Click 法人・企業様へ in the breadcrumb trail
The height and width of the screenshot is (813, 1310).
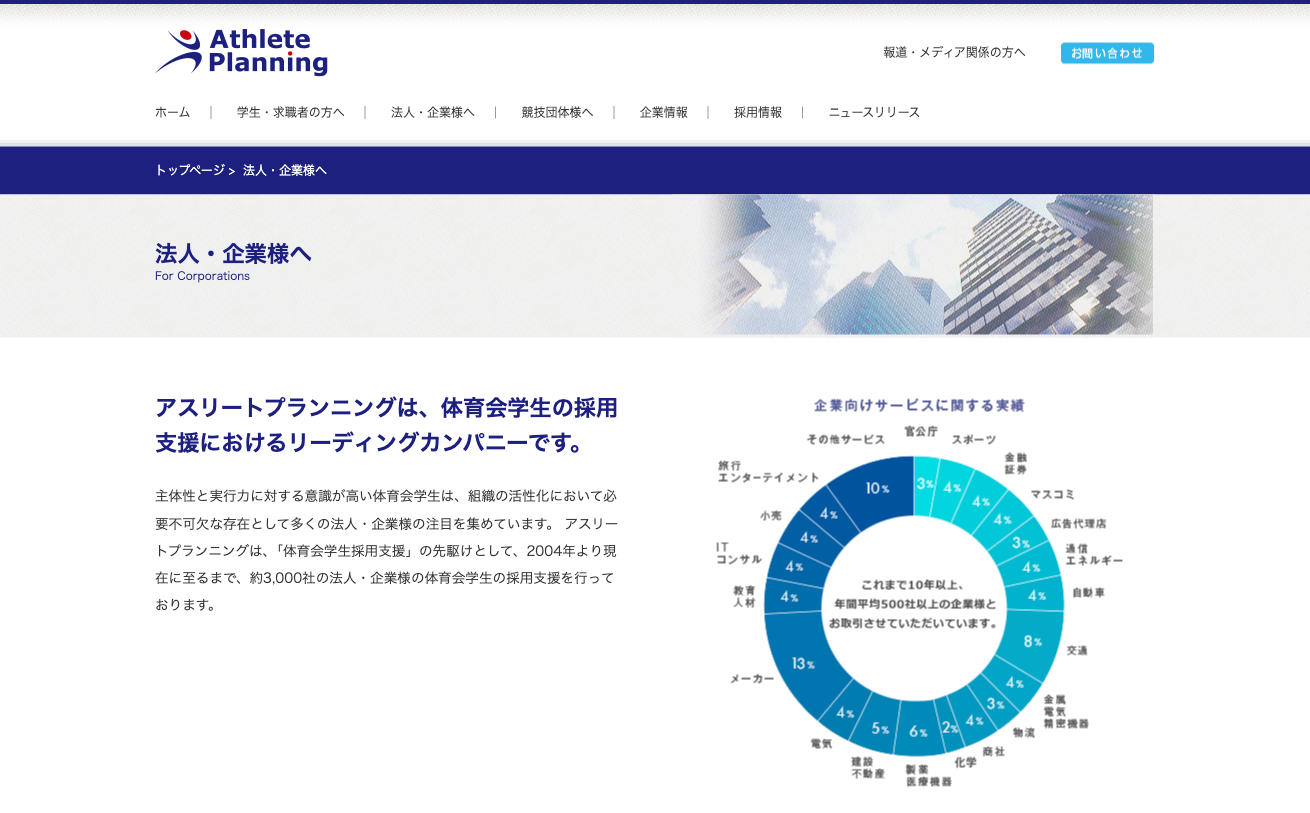[x=285, y=170]
